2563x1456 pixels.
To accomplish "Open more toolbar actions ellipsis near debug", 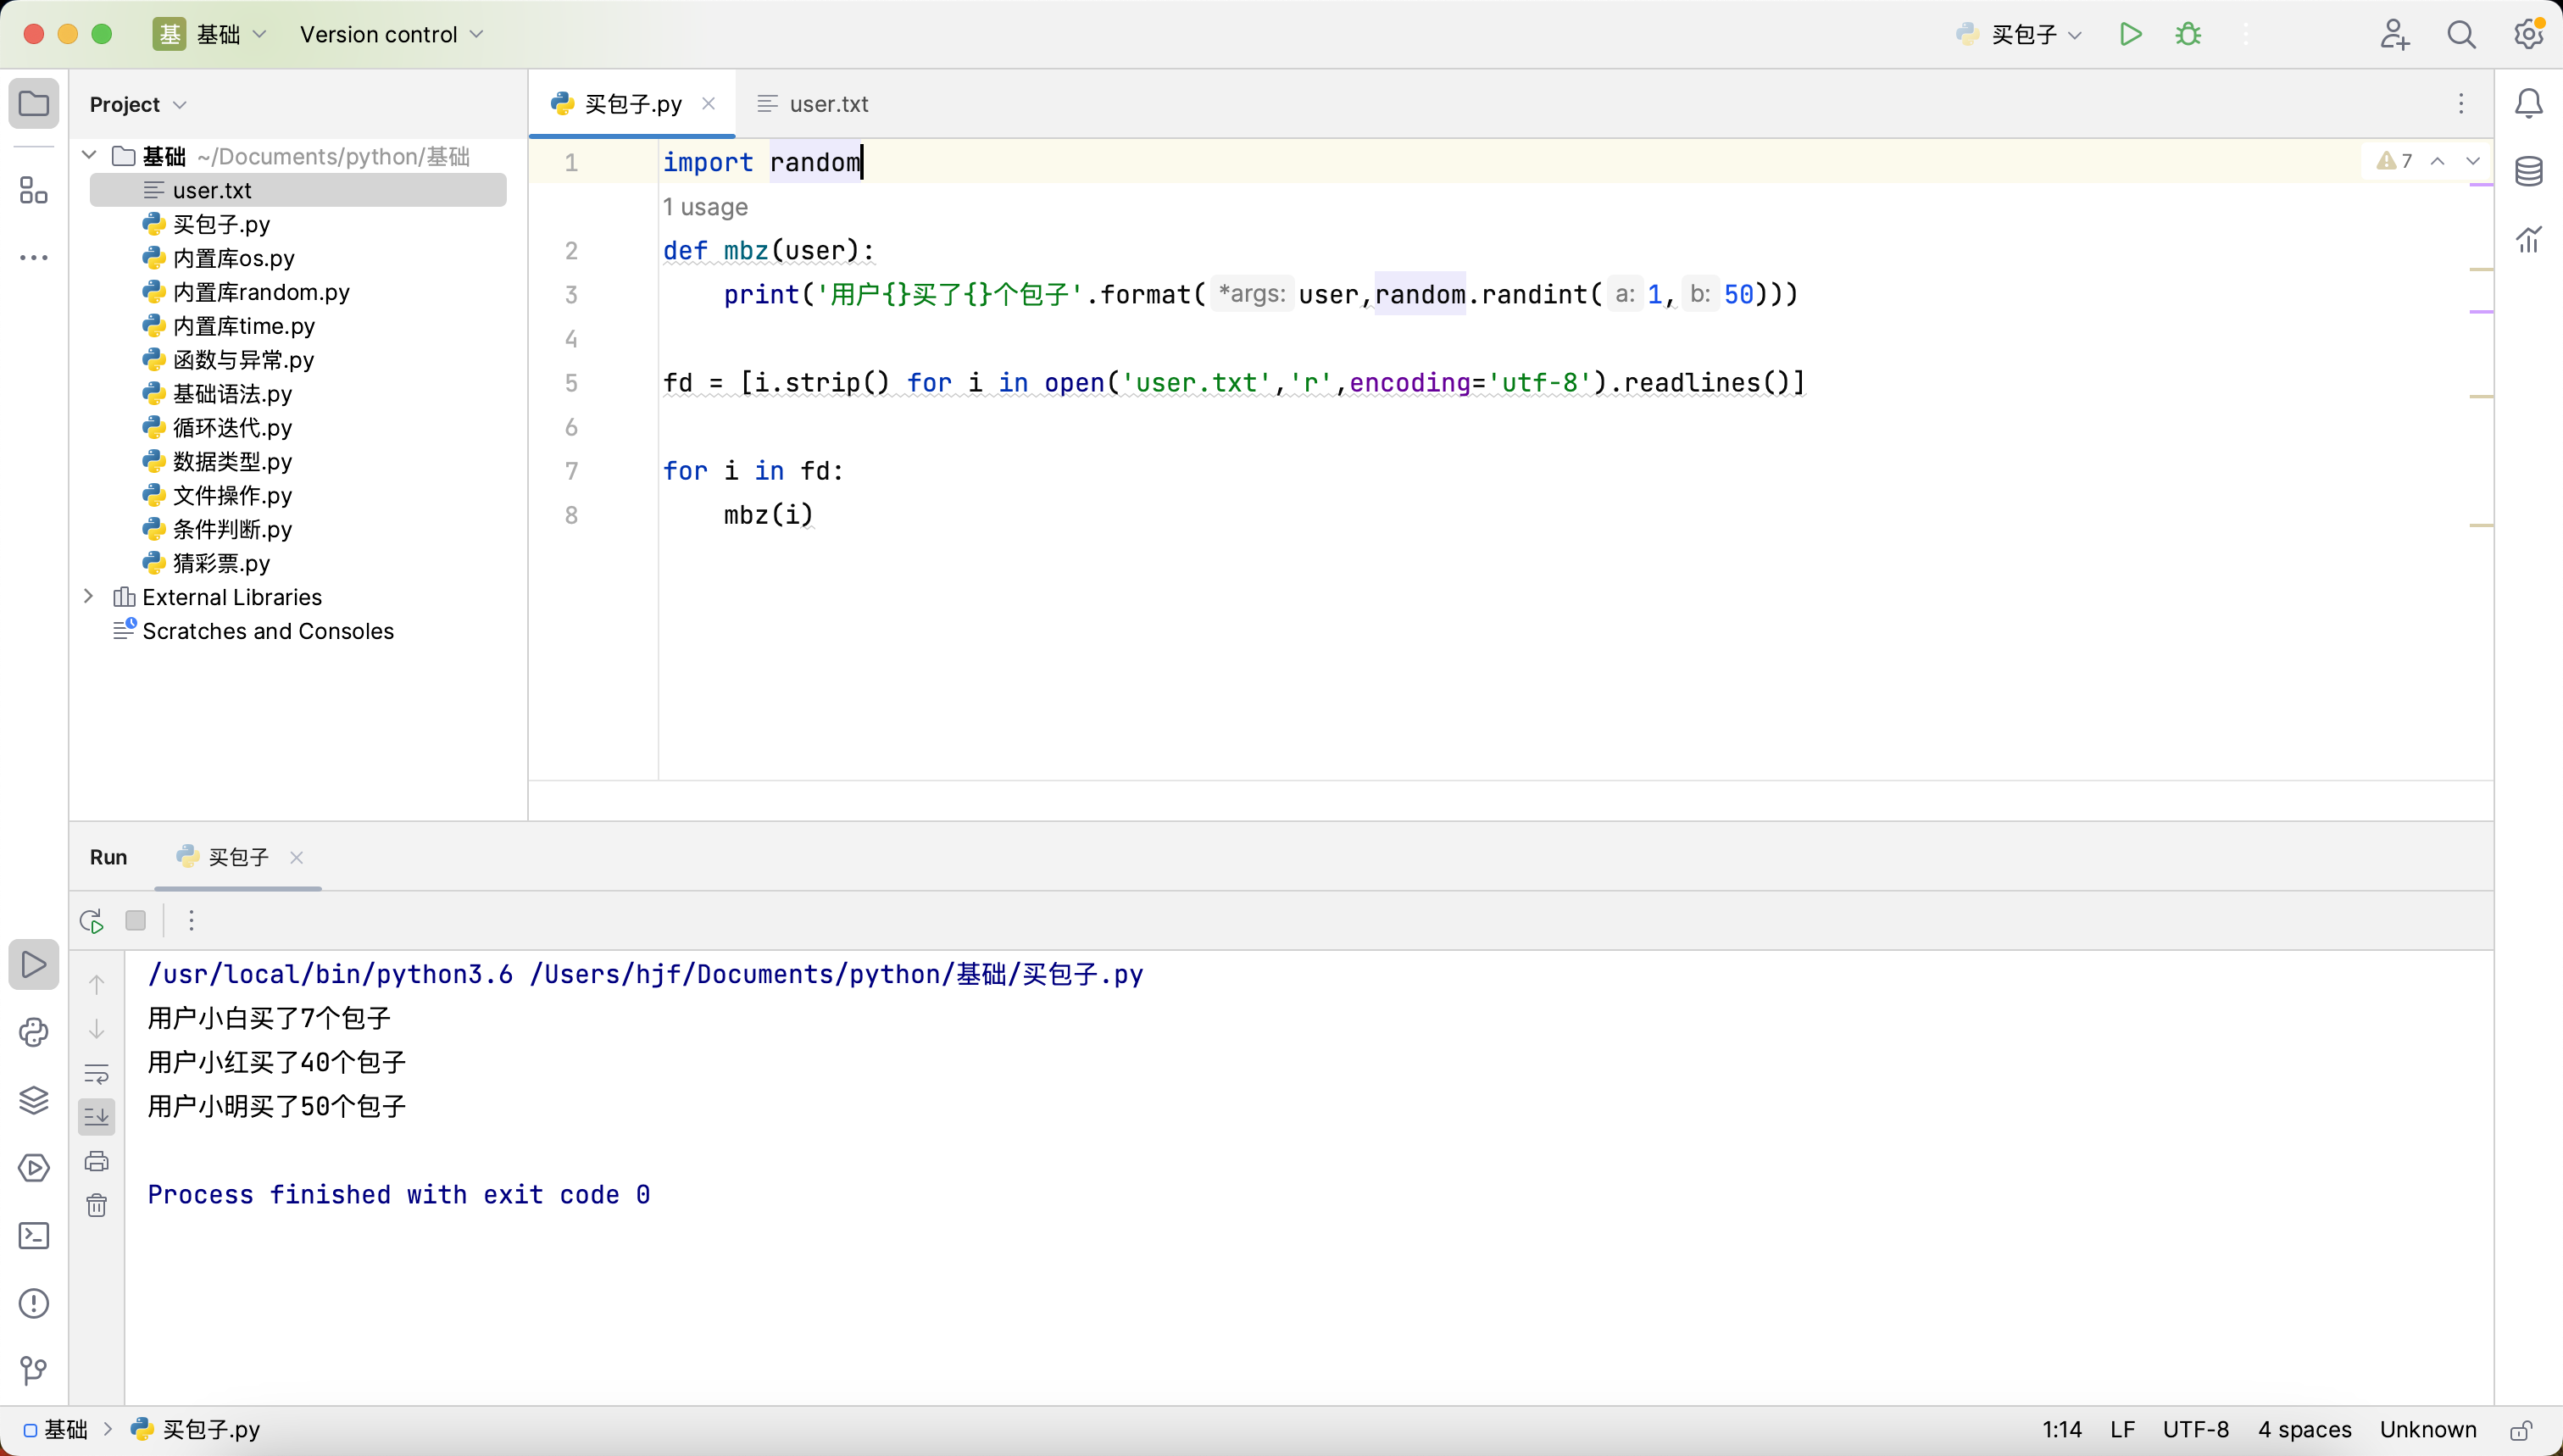I will tap(2245, 34).
